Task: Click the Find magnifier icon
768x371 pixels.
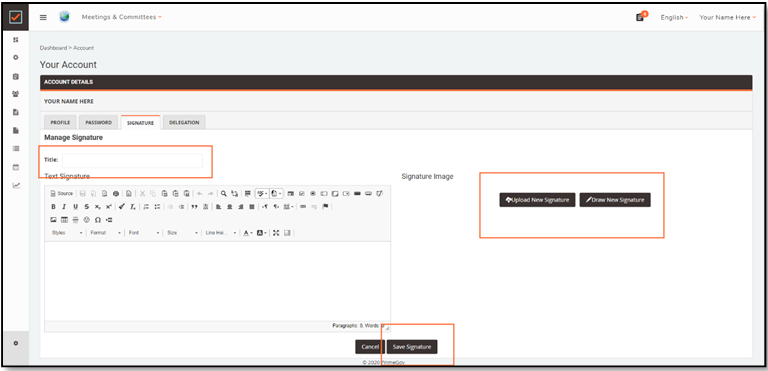Action: click(x=223, y=194)
